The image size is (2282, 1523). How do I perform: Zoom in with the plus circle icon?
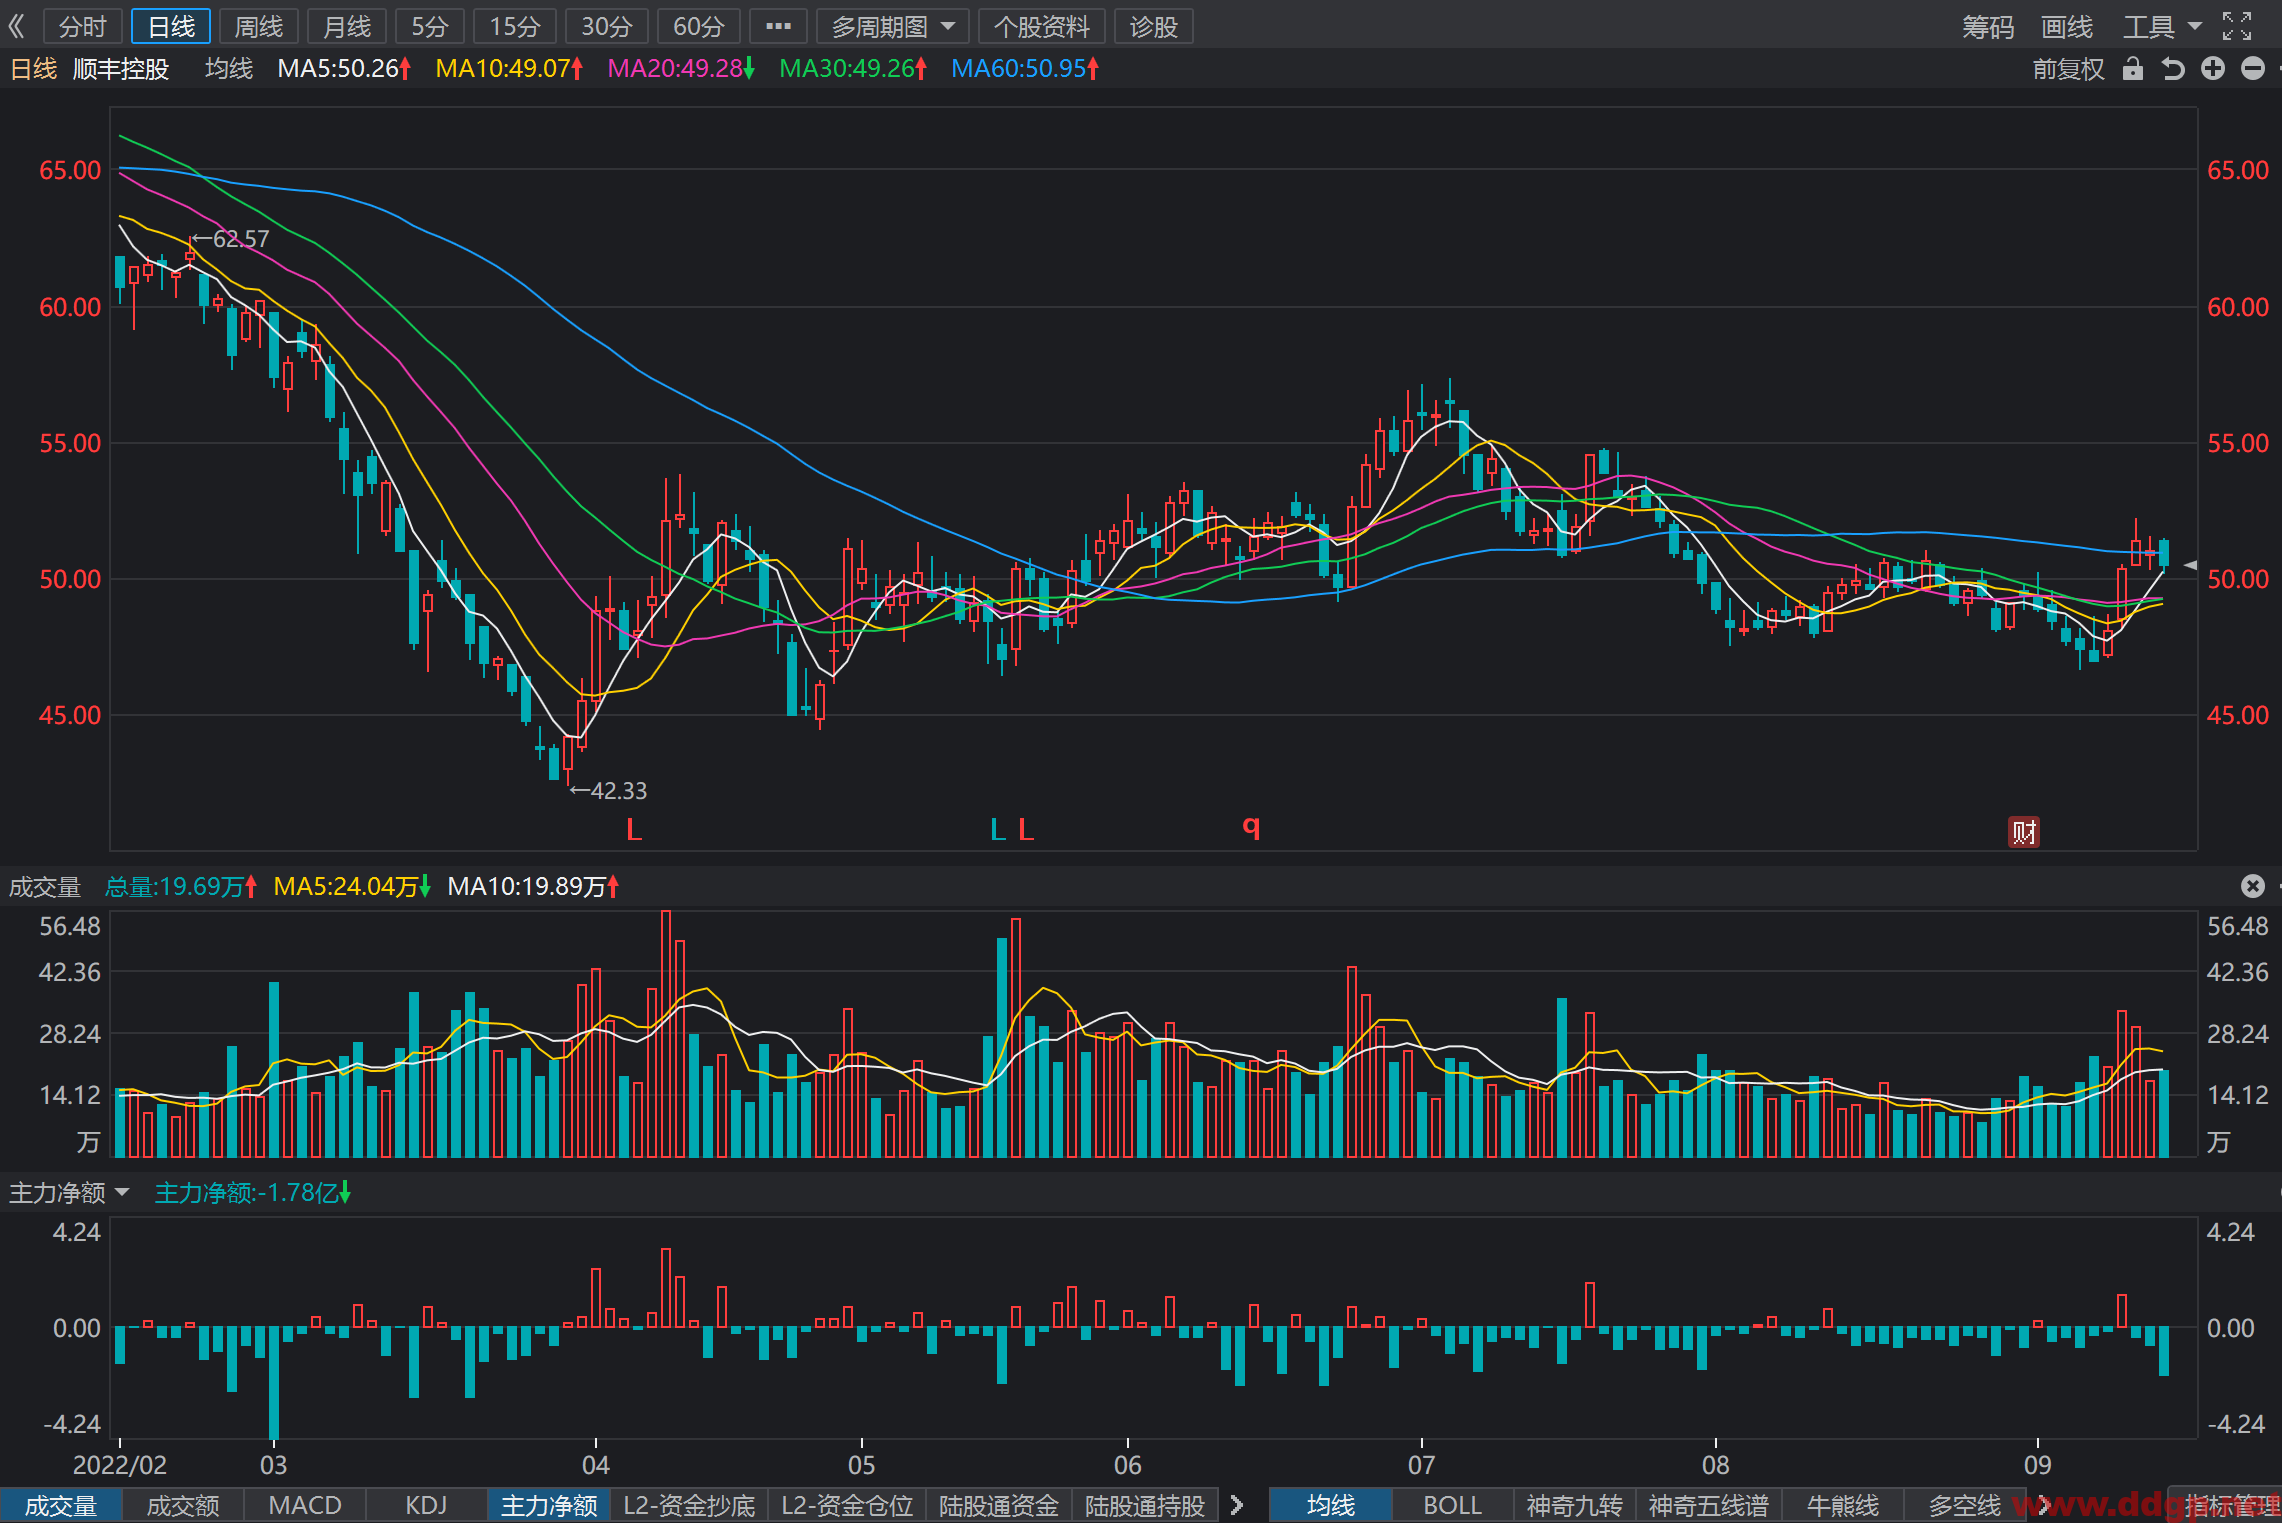click(2213, 68)
